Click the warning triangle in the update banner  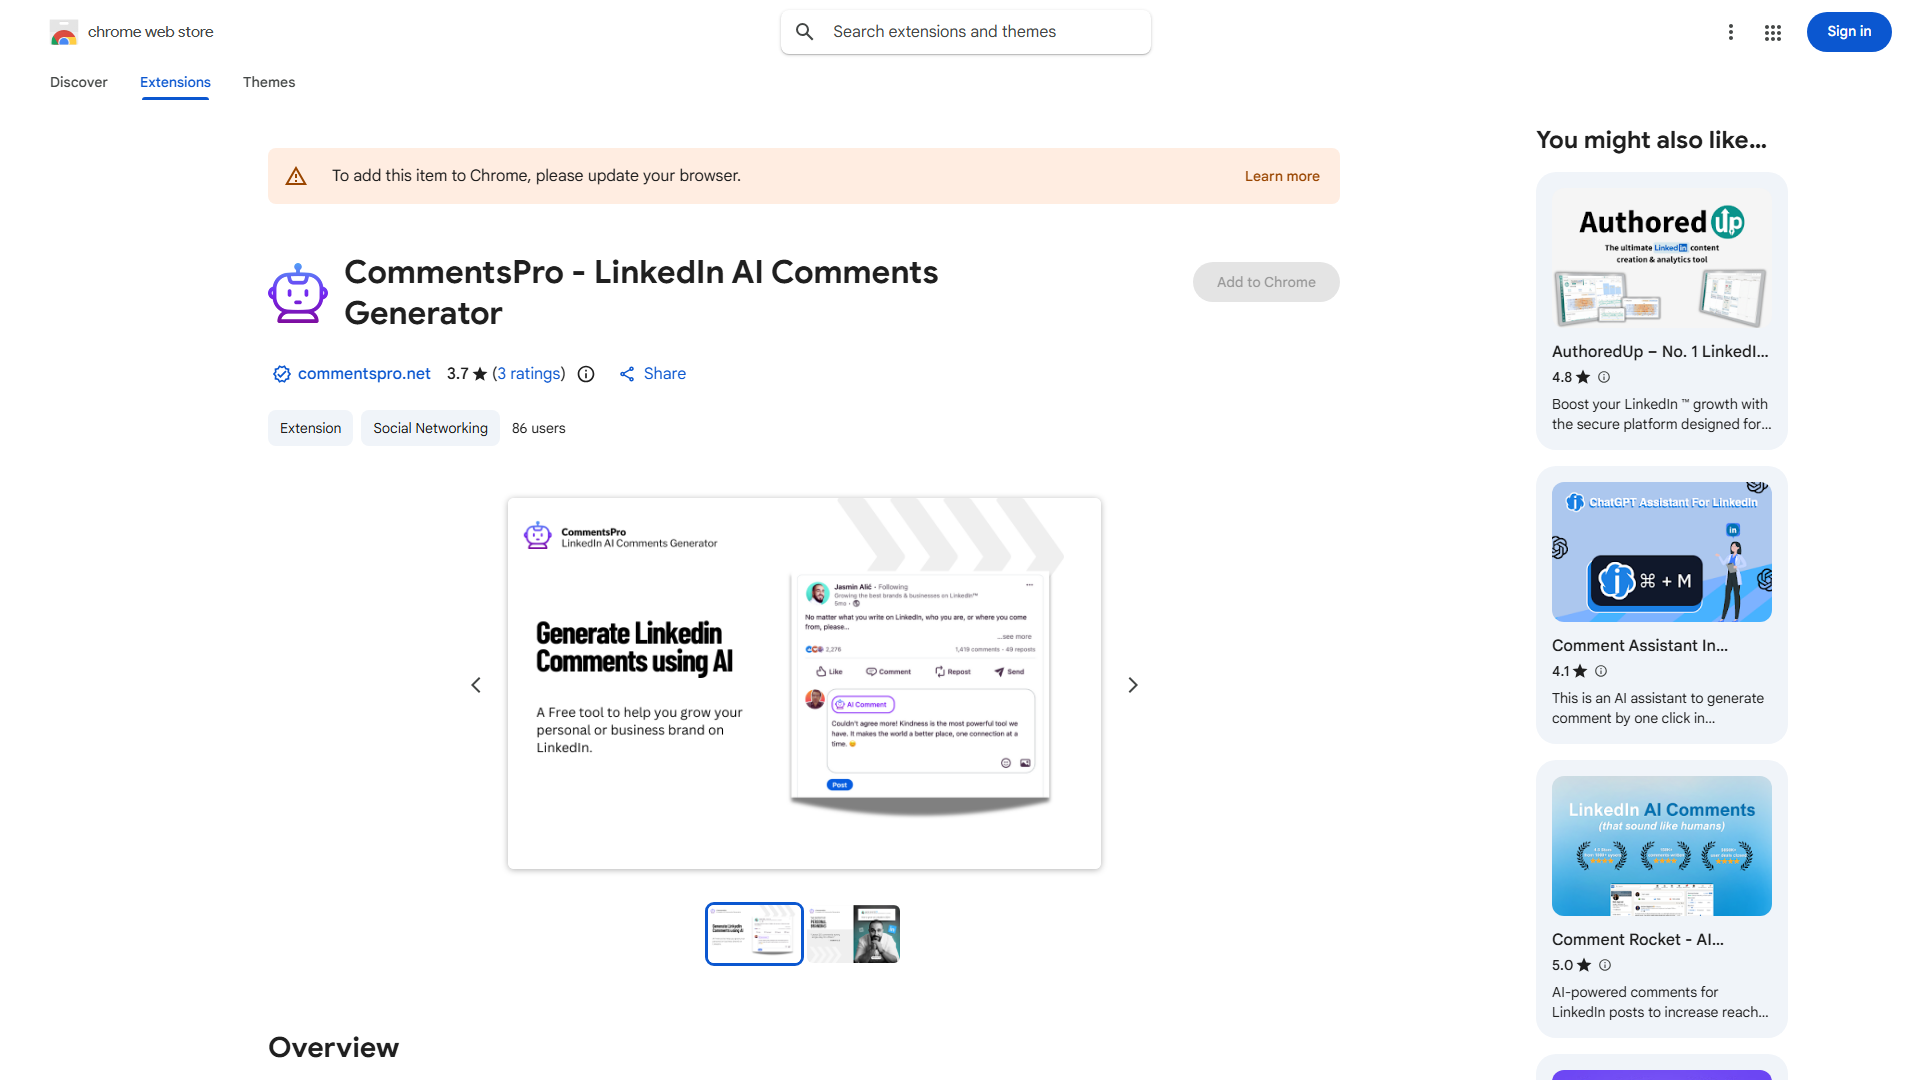(296, 175)
